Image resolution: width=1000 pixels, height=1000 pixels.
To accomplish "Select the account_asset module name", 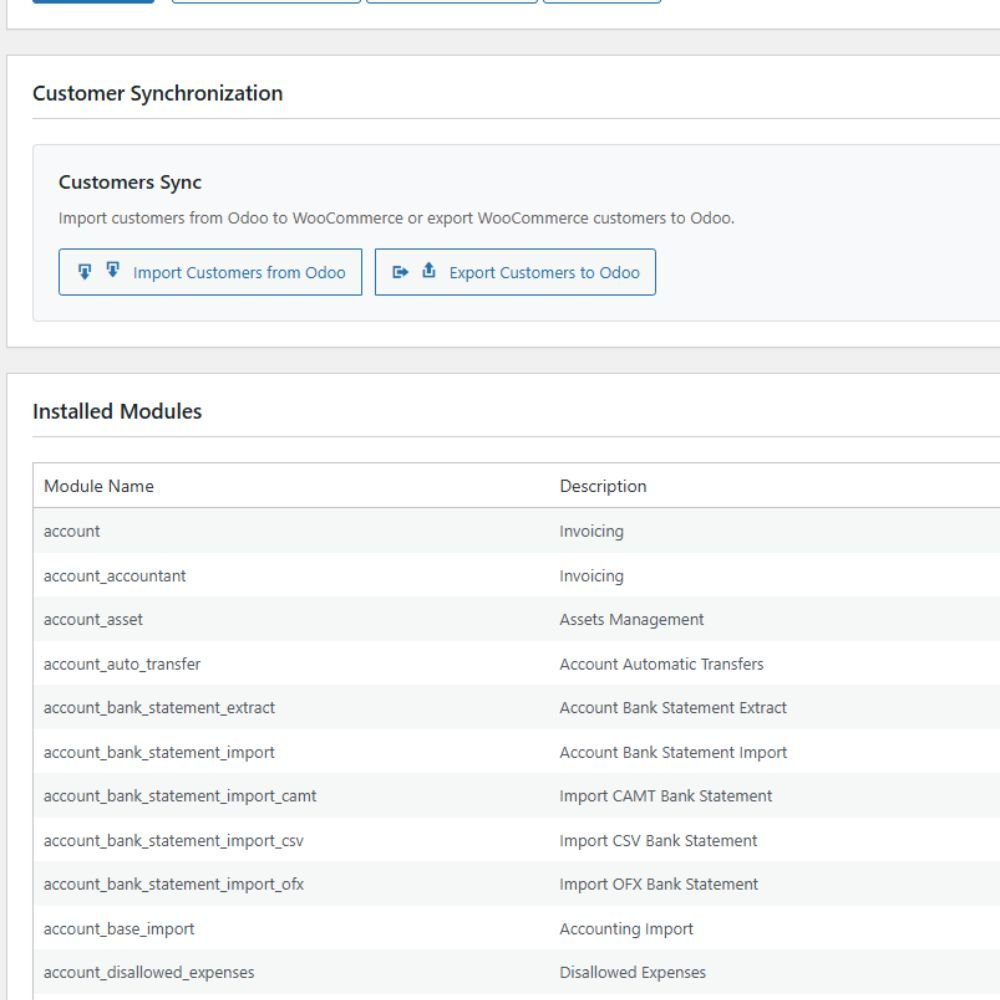I will (x=93, y=620).
